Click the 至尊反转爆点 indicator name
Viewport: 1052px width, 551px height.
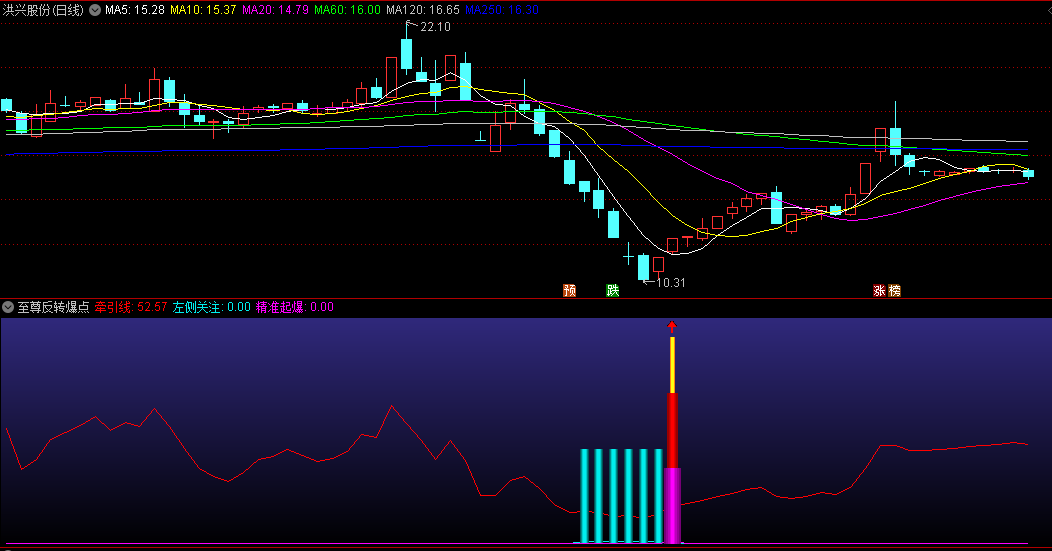pyautogui.click(x=54, y=307)
